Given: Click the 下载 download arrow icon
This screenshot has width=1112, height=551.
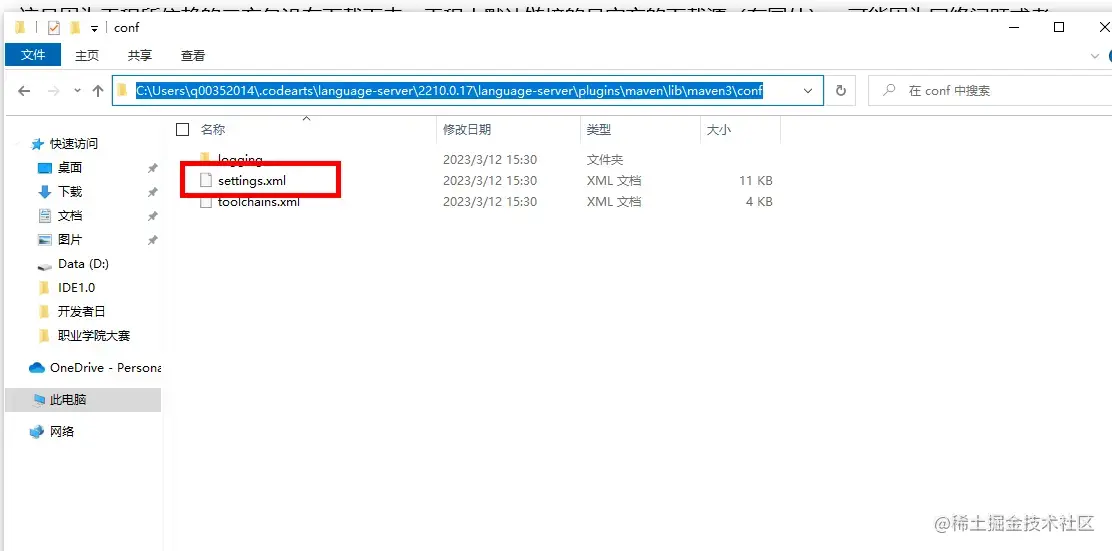Looking at the screenshot, I should click(45, 191).
